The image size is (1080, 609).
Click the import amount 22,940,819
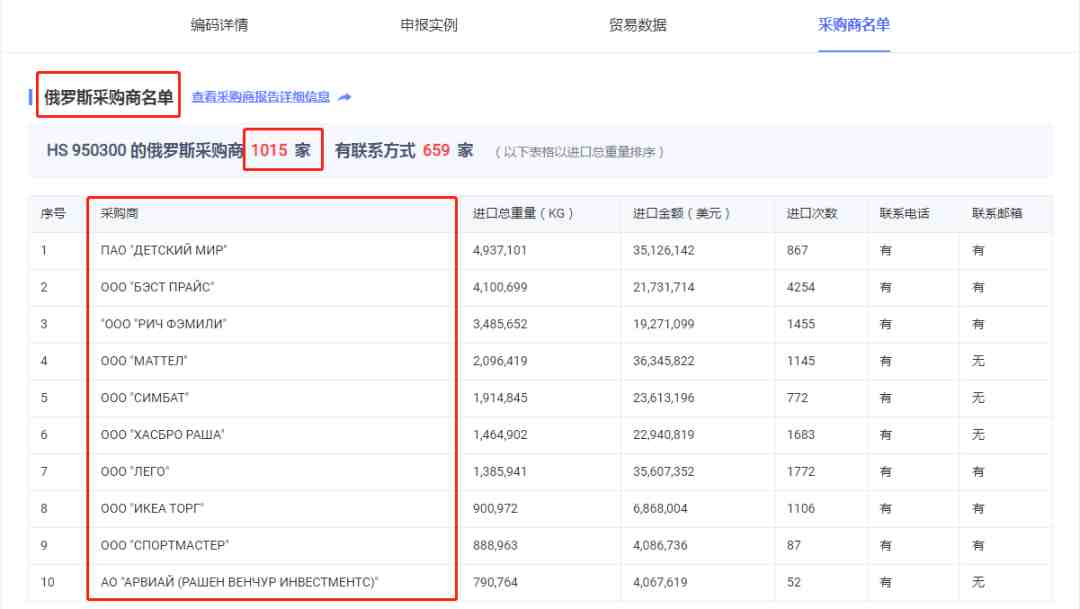click(x=664, y=435)
